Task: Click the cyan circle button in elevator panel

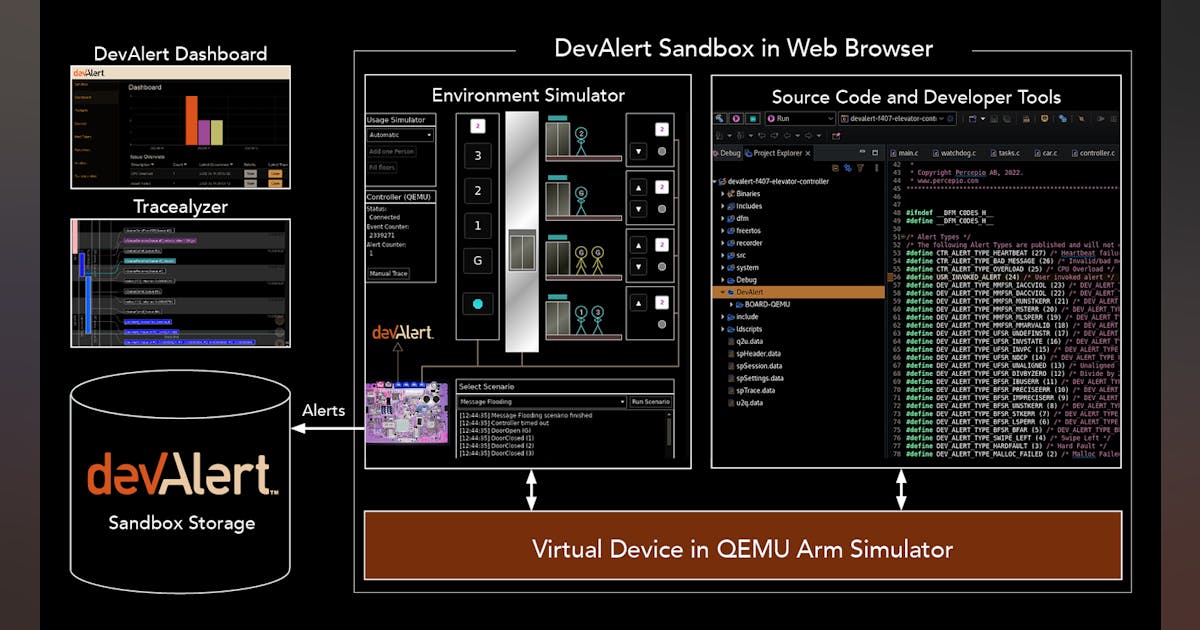Action: (478, 304)
